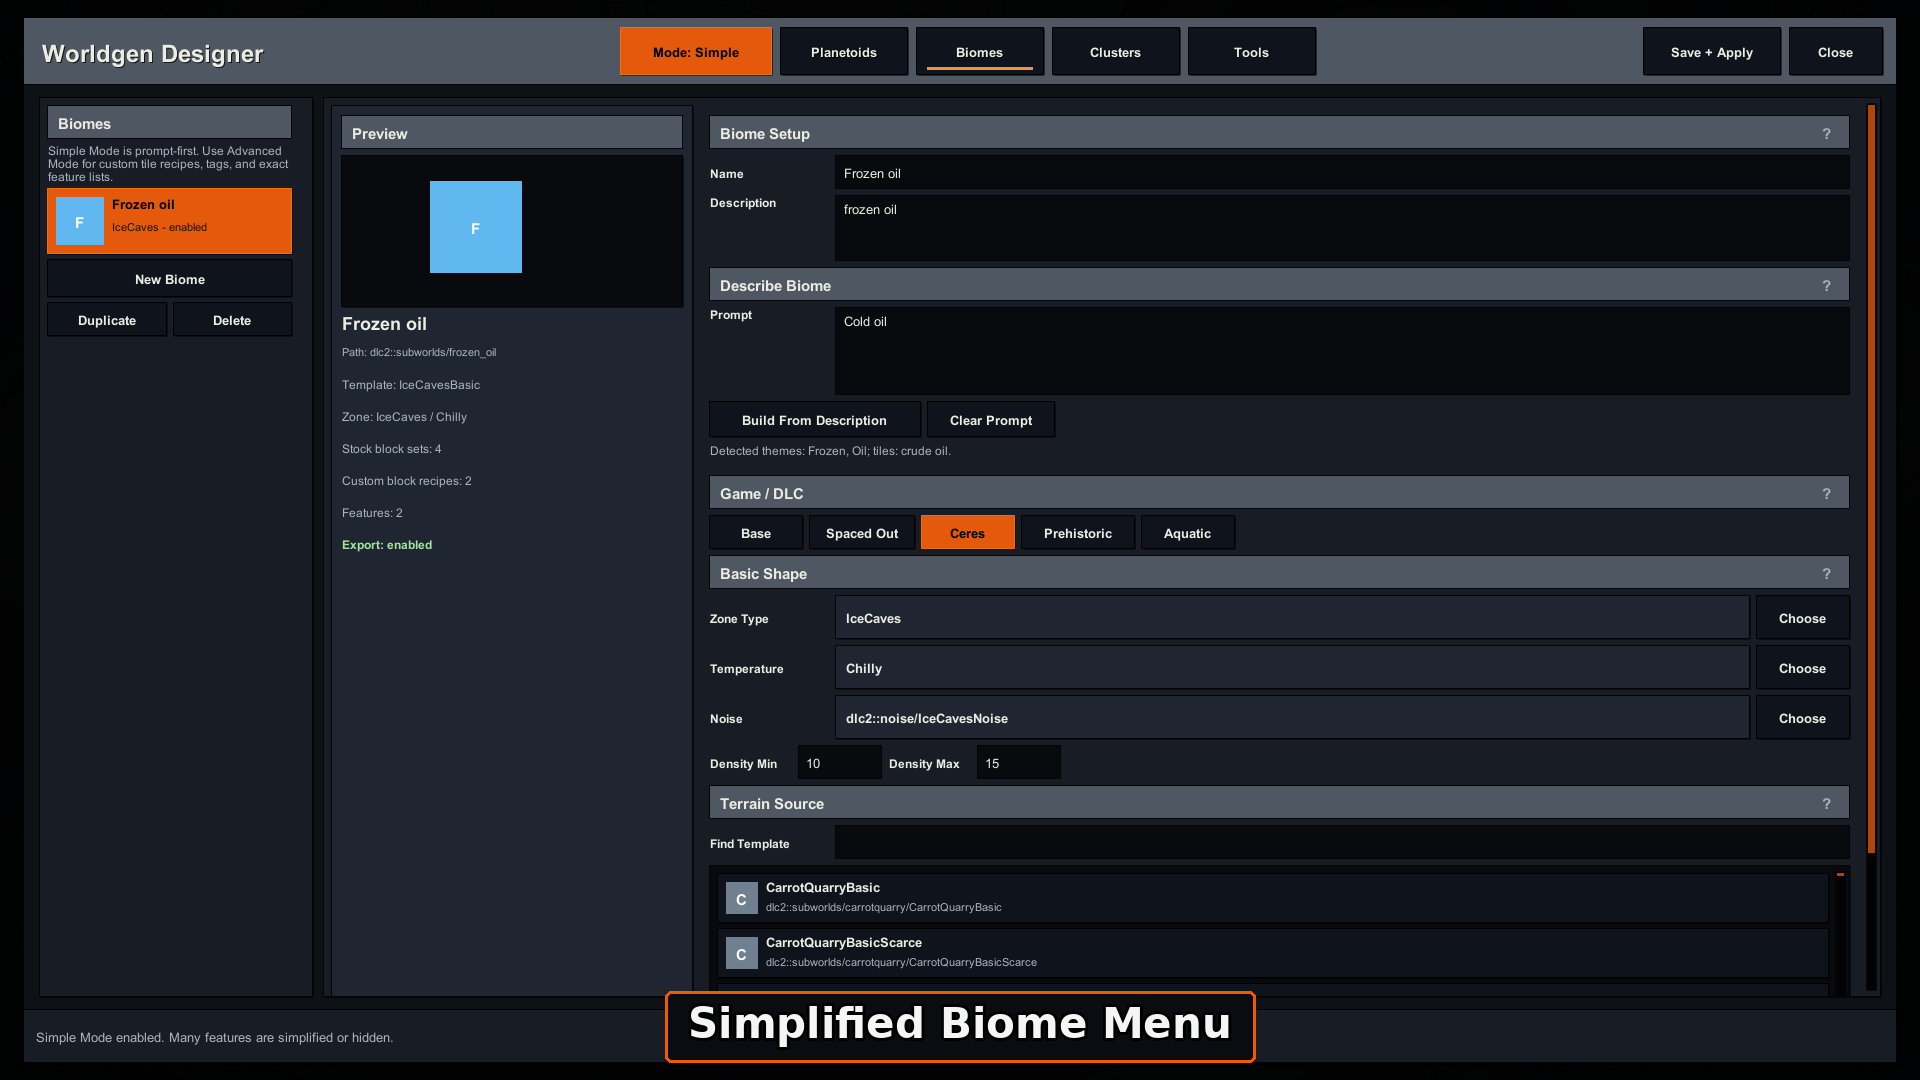Viewport: 1920px width, 1080px height.
Task: Select the CarrotQuarryBasic template row
Action: point(1272,898)
